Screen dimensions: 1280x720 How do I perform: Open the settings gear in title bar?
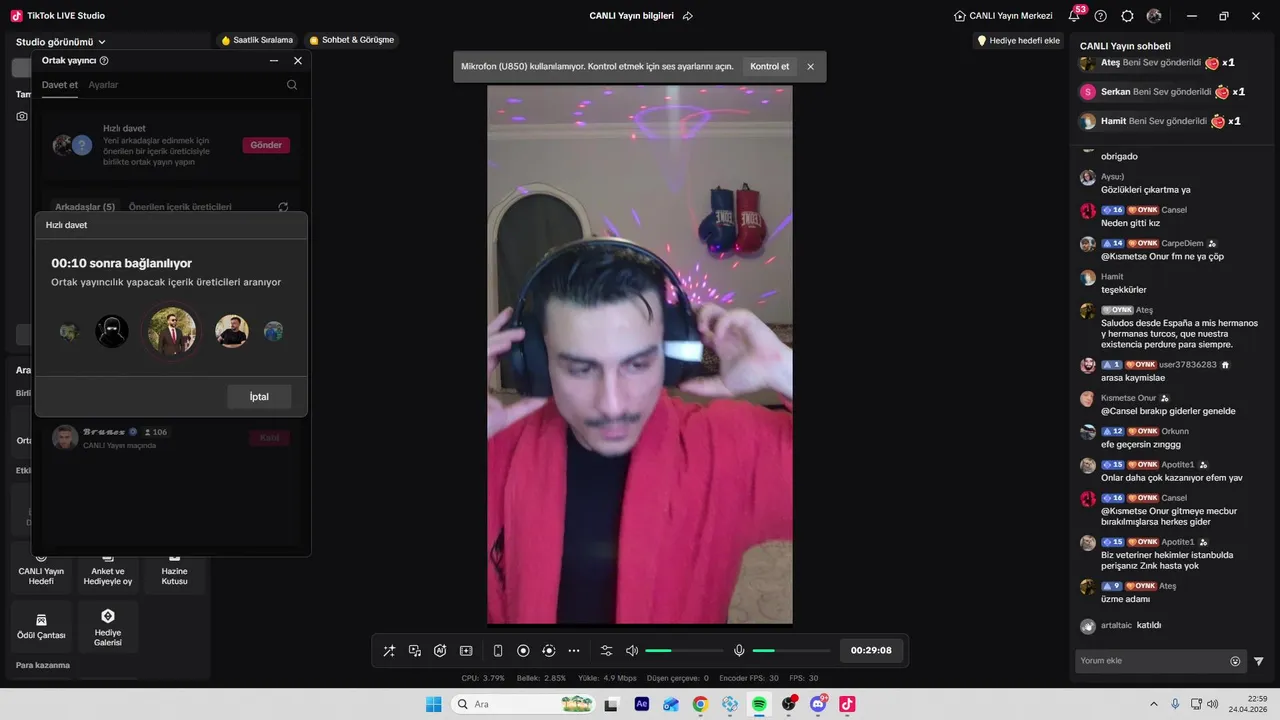coord(1127,16)
